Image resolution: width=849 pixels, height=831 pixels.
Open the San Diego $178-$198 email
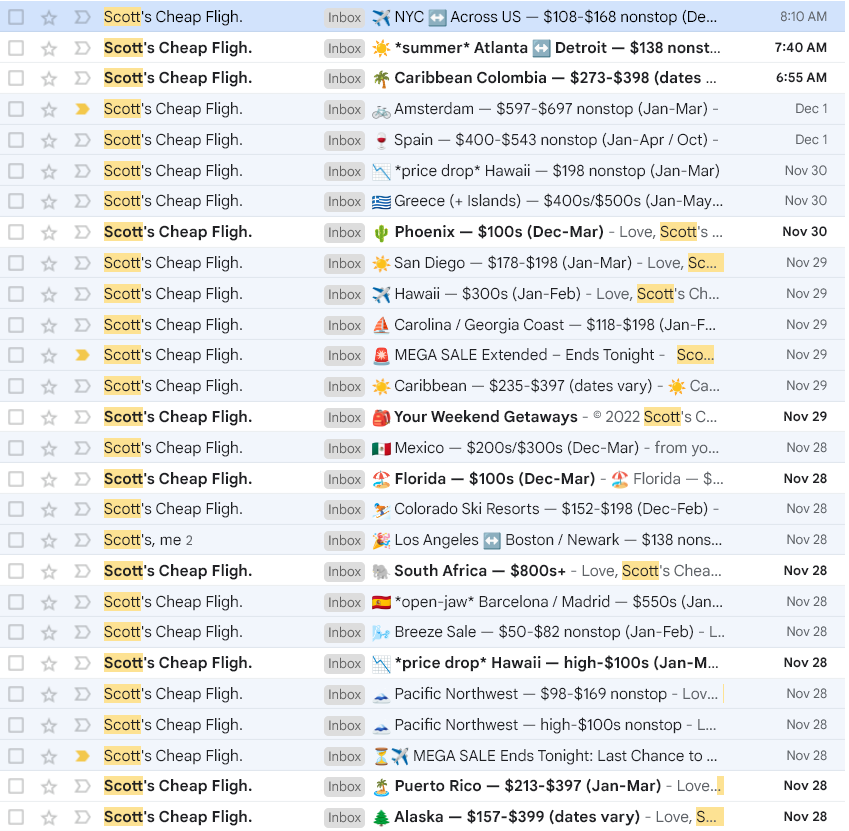(x=422, y=263)
